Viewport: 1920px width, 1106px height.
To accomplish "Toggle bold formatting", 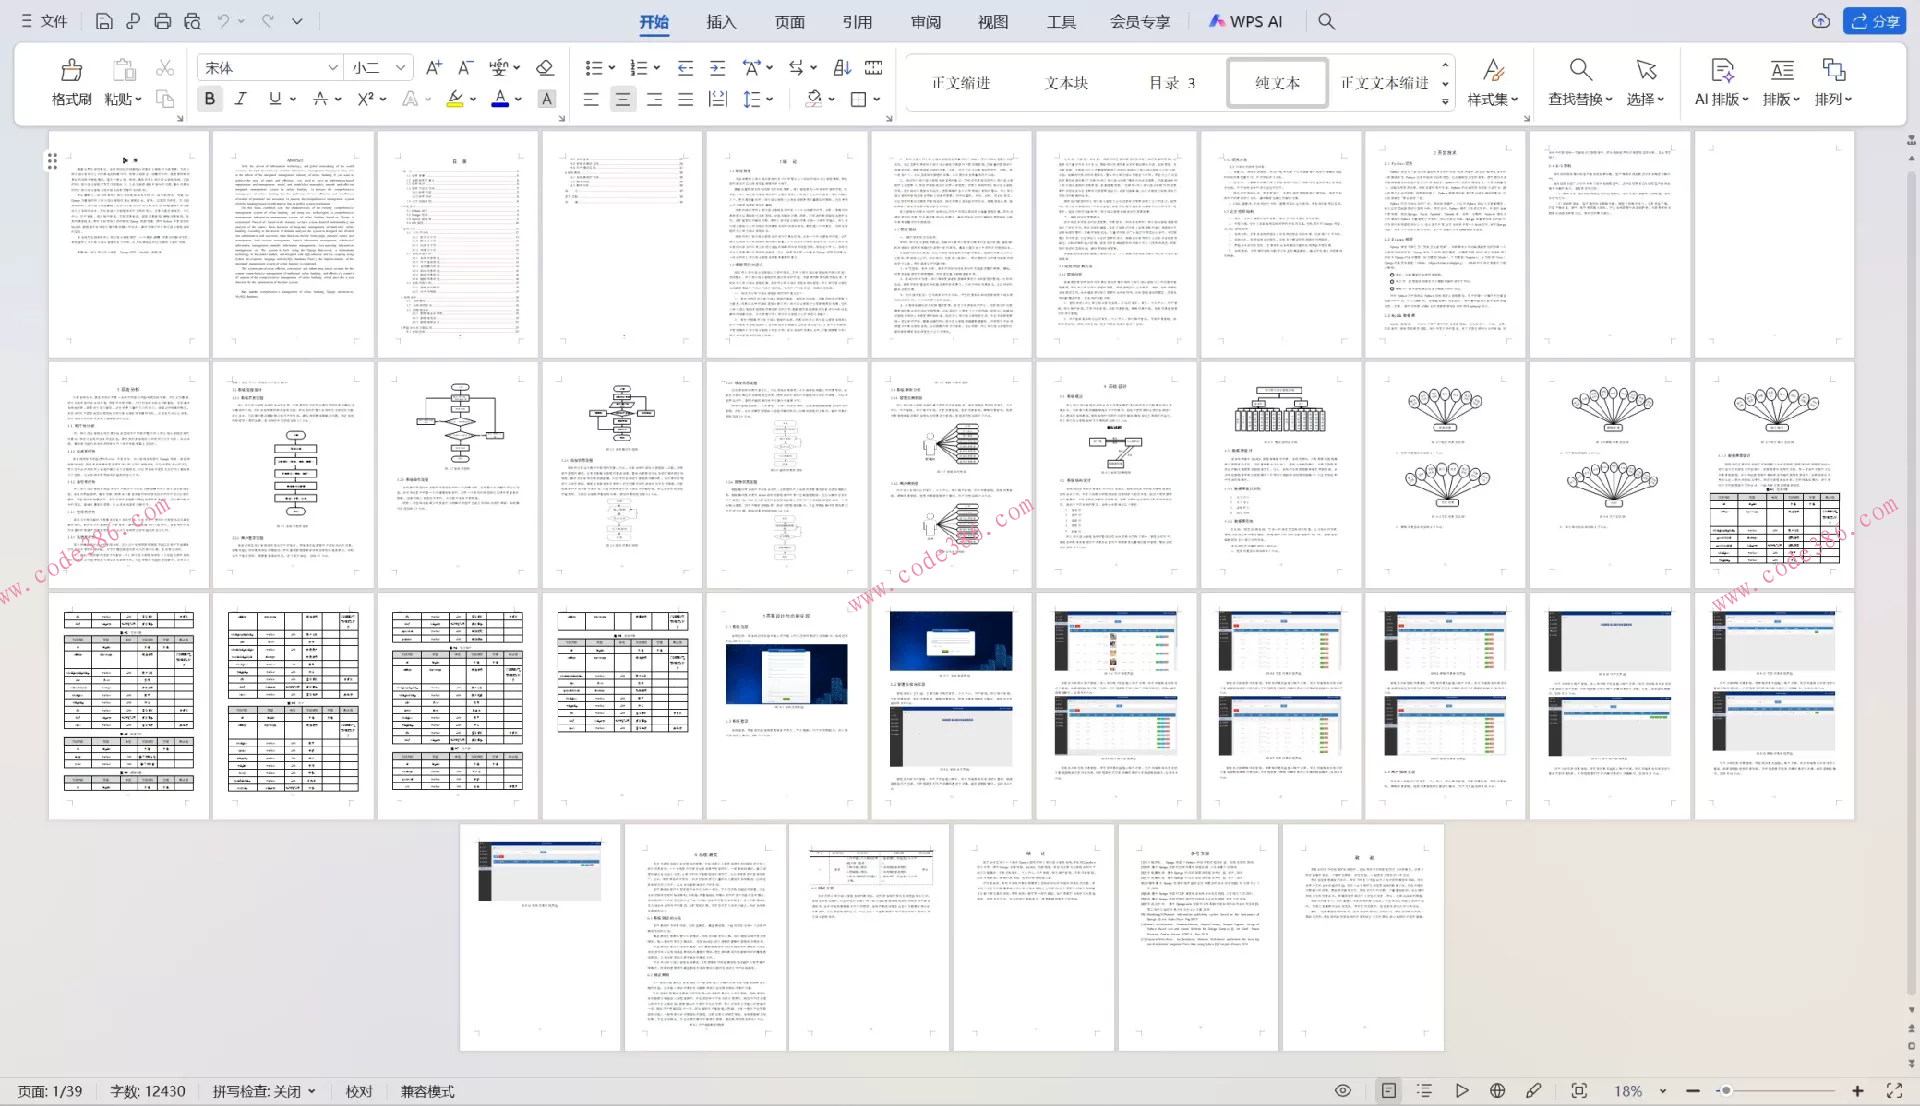I will (210, 98).
